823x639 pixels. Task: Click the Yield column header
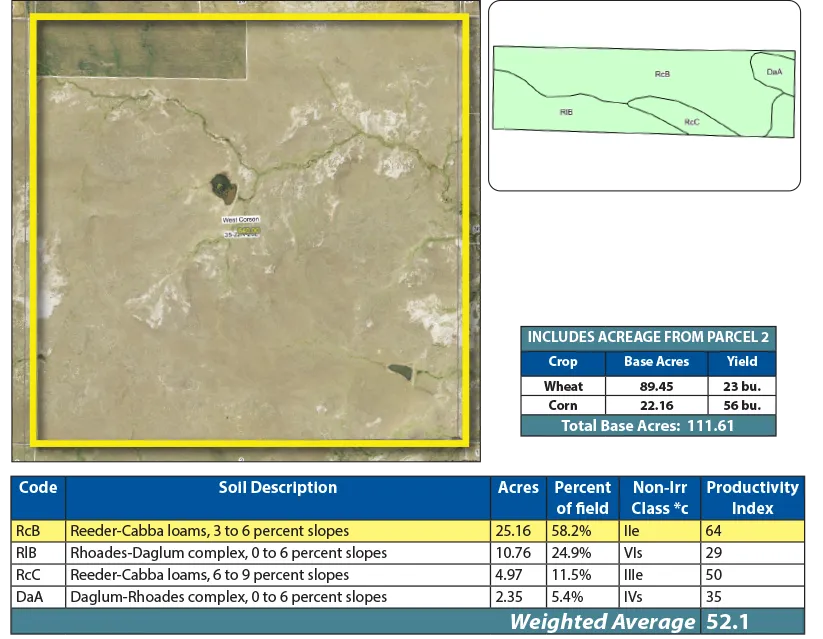click(741, 362)
